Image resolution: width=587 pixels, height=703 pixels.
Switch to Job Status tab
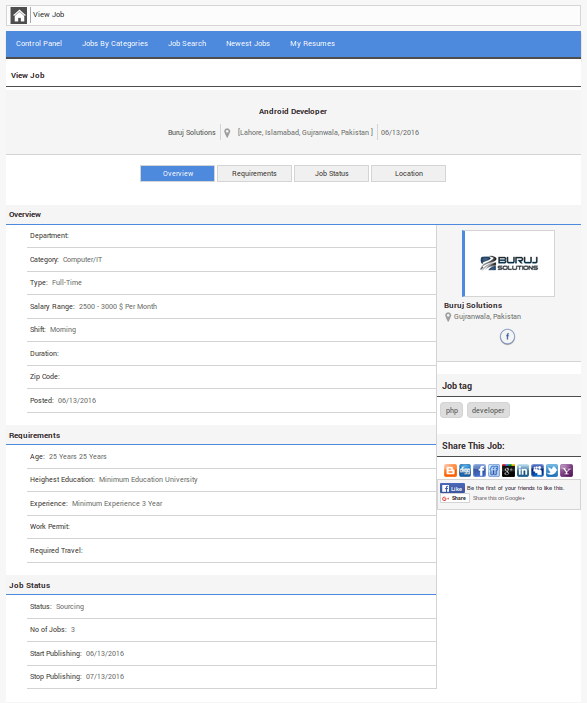[x=331, y=174]
